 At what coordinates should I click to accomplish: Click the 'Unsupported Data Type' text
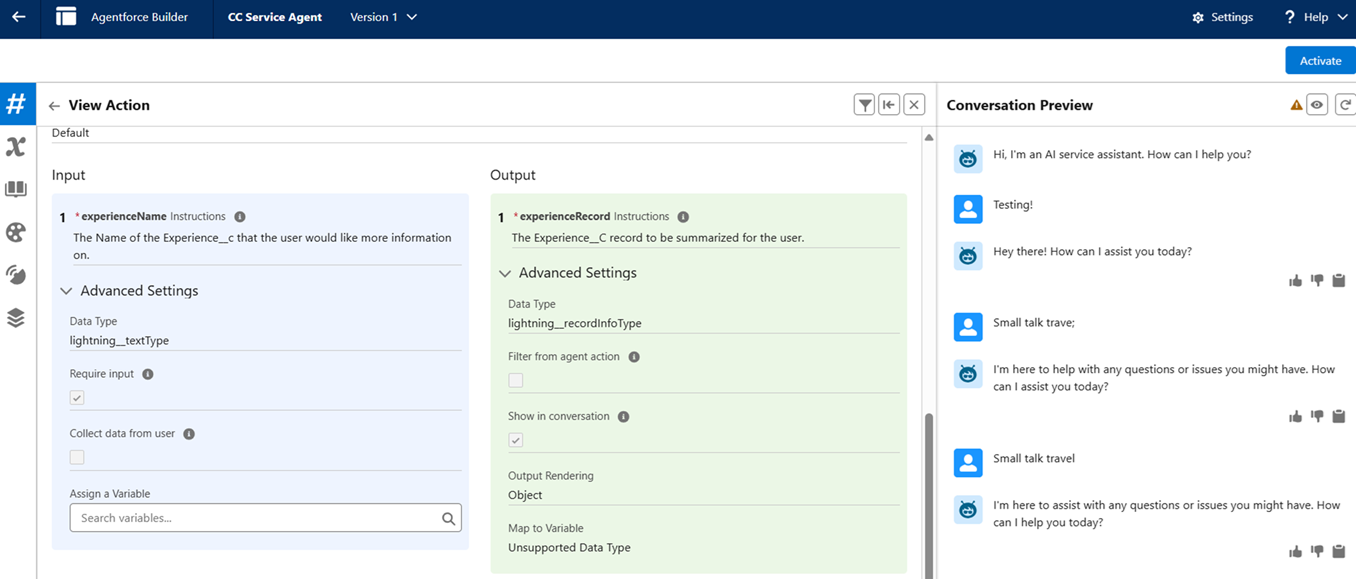pyautogui.click(x=569, y=548)
